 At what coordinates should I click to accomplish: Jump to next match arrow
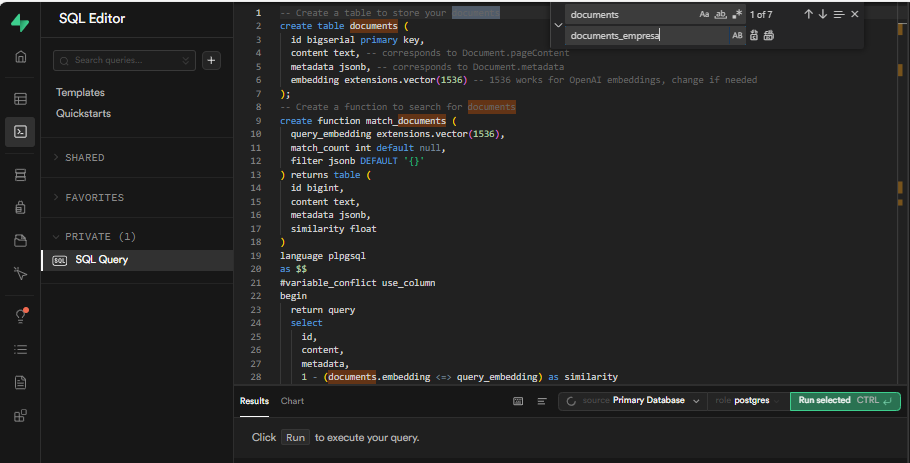823,15
